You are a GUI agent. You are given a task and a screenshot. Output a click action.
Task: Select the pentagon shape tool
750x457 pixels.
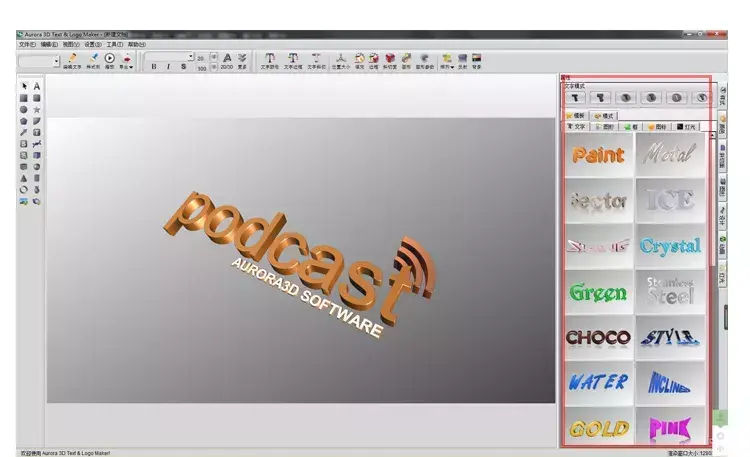click(24, 121)
